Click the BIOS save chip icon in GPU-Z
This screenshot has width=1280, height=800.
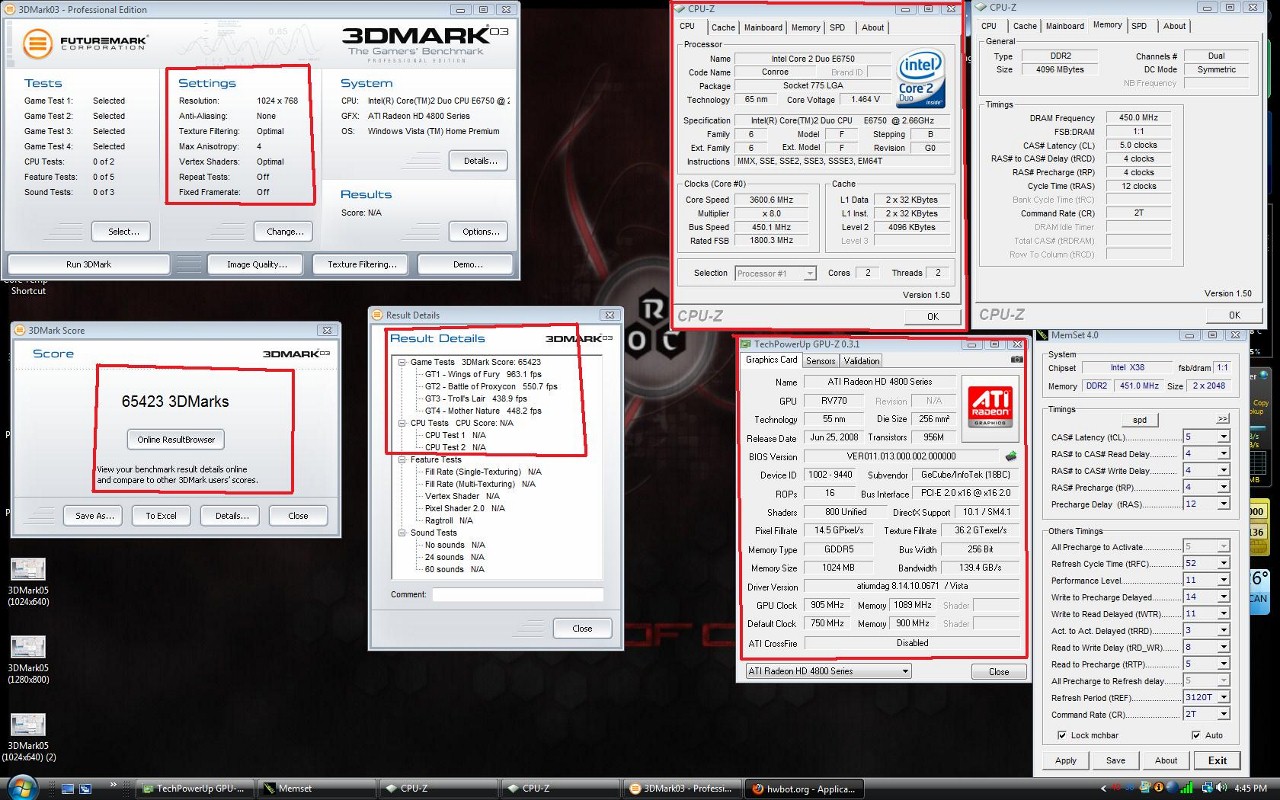pyautogui.click(x=1011, y=456)
